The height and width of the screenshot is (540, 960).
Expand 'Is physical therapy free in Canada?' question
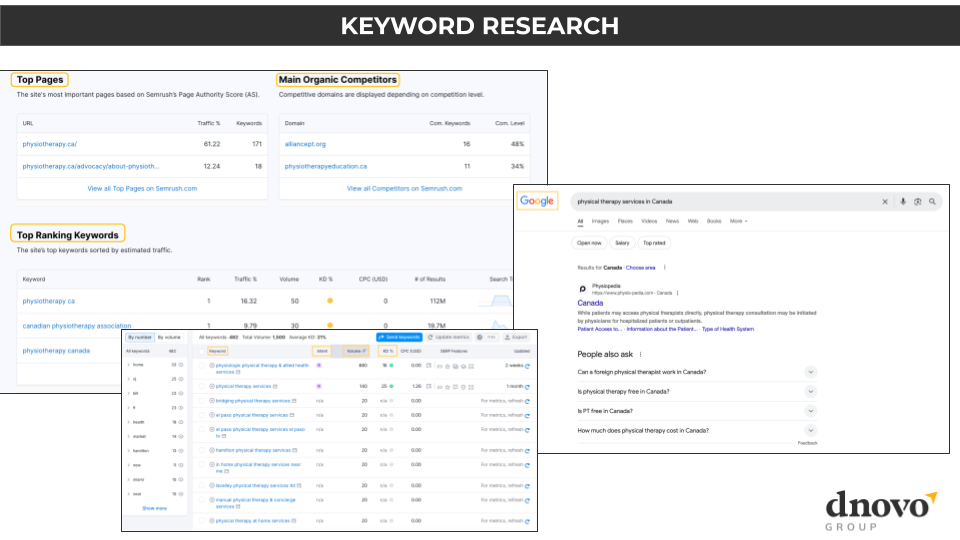(x=810, y=391)
